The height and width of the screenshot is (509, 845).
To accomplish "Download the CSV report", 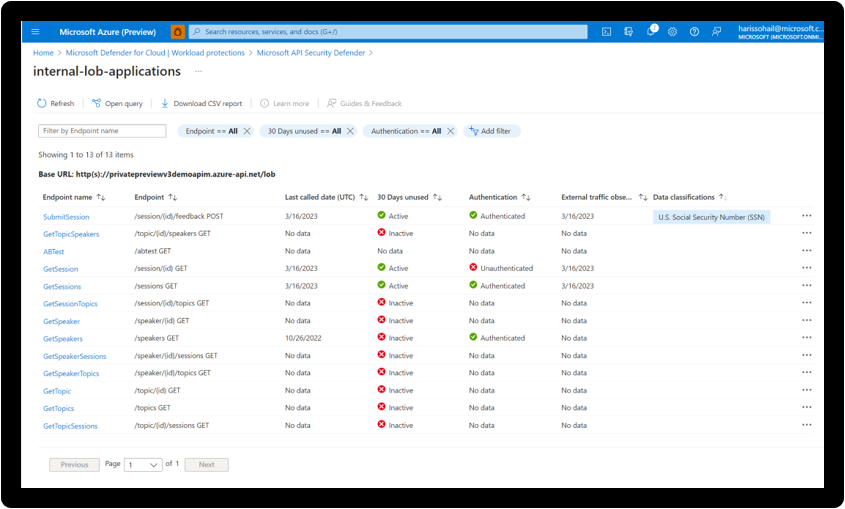I will pyautogui.click(x=202, y=103).
